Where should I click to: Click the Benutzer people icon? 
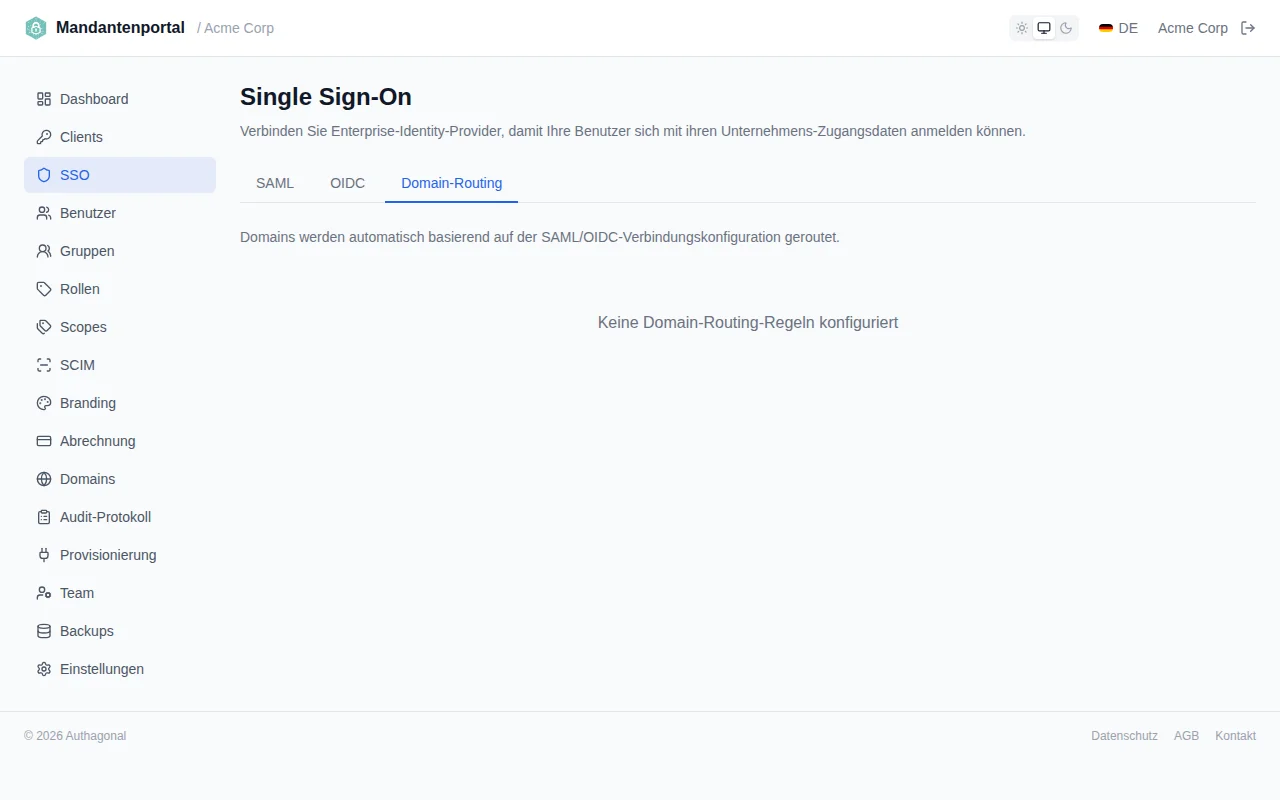44,213
